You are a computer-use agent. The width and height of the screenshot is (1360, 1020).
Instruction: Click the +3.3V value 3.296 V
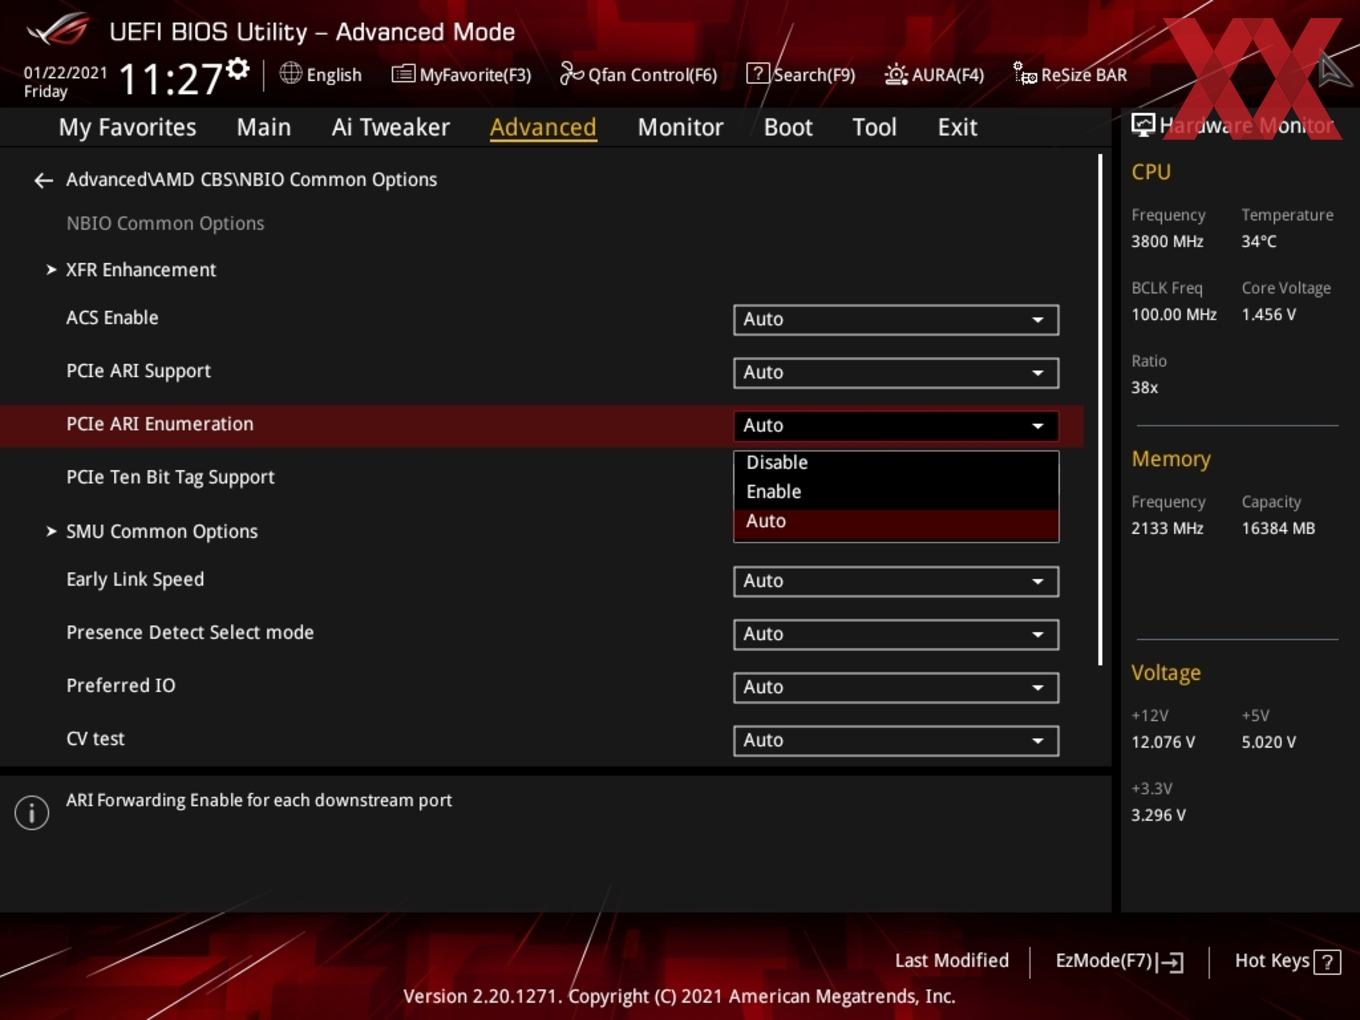(1158, 816)
